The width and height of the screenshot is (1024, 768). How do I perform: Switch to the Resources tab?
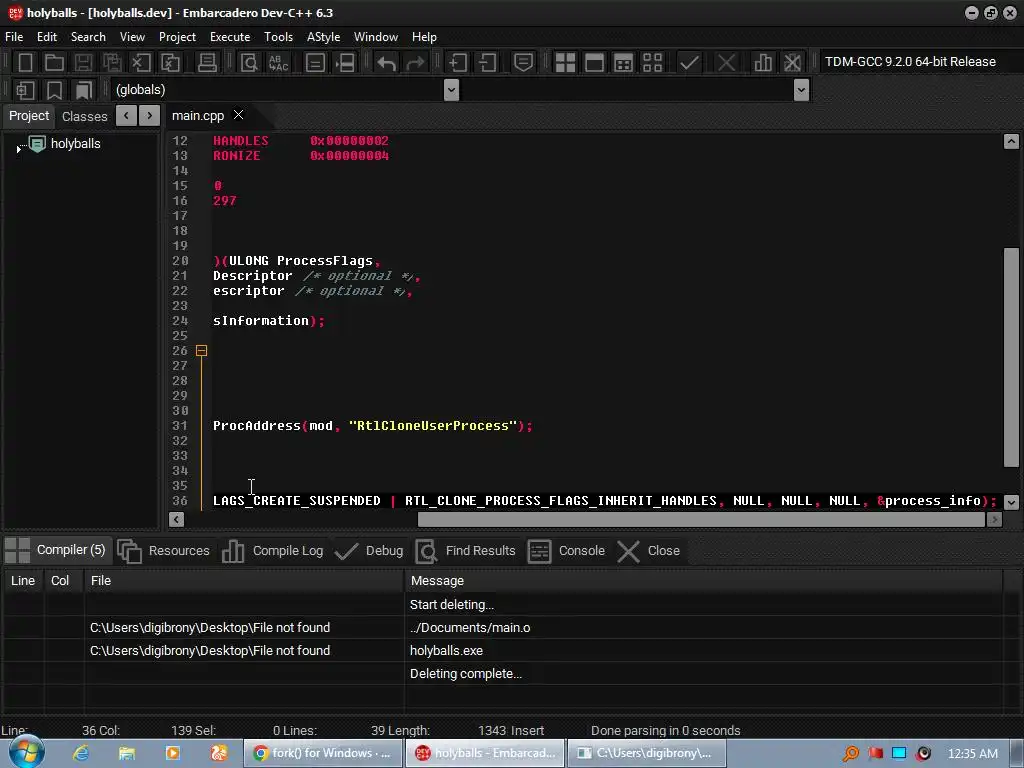[165, 551]
